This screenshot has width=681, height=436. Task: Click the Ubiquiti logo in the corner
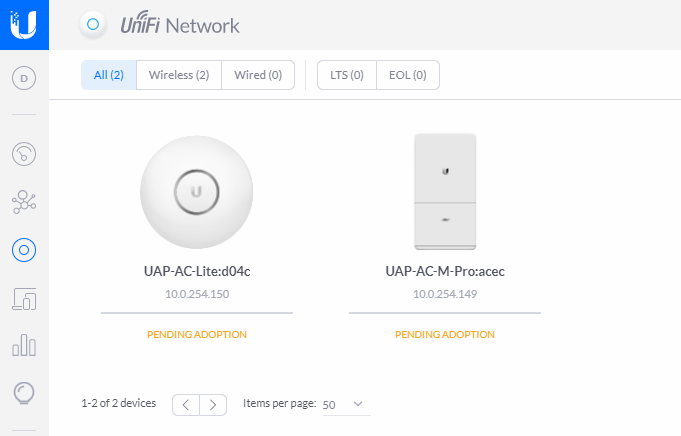[x=24, y=25]
